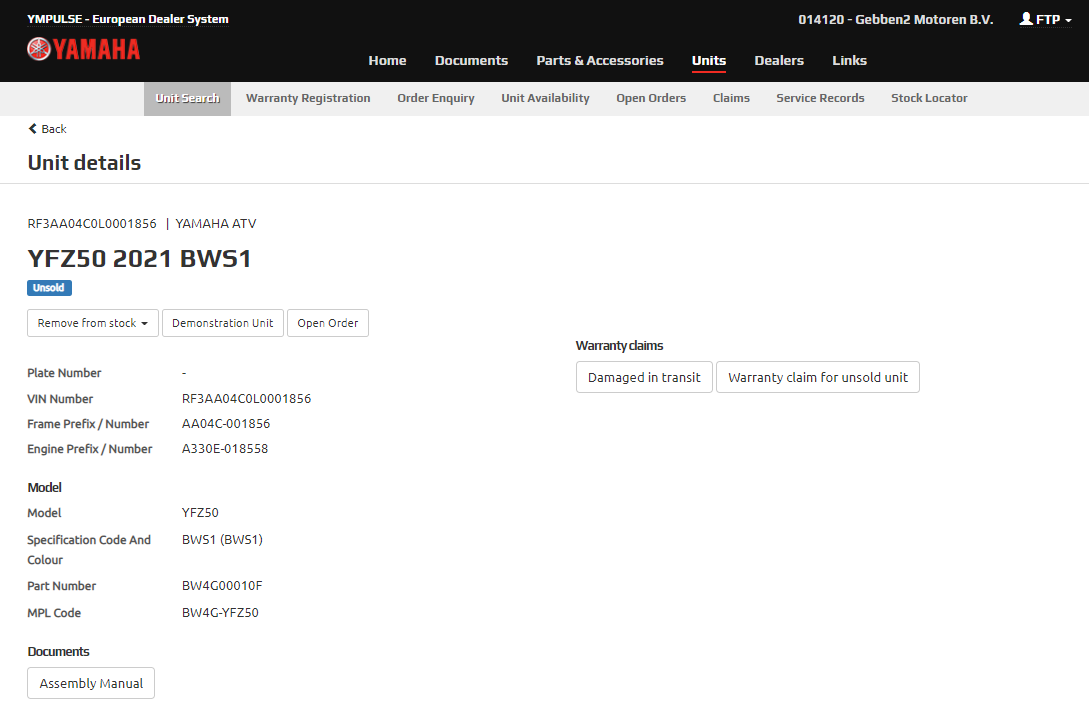Screen dimensions: 1089x714
Task: Click the VIN Number value RF3AA04C0L0001856
Action: coord(247,399)
